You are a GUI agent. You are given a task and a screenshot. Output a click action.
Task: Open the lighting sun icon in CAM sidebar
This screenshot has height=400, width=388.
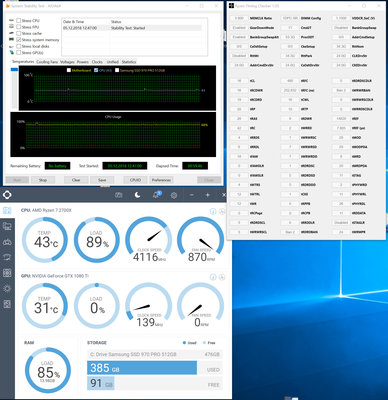(x=7, y=288)
